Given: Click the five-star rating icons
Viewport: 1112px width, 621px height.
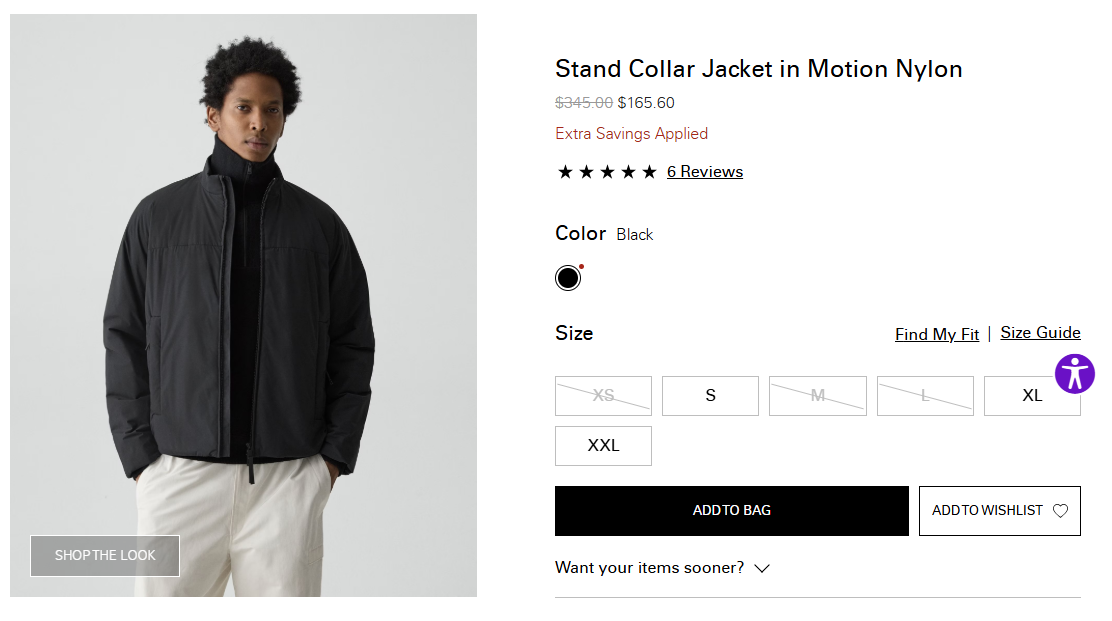Looking at the screenshot, I should pyautogui.click(x=607, y=172).
